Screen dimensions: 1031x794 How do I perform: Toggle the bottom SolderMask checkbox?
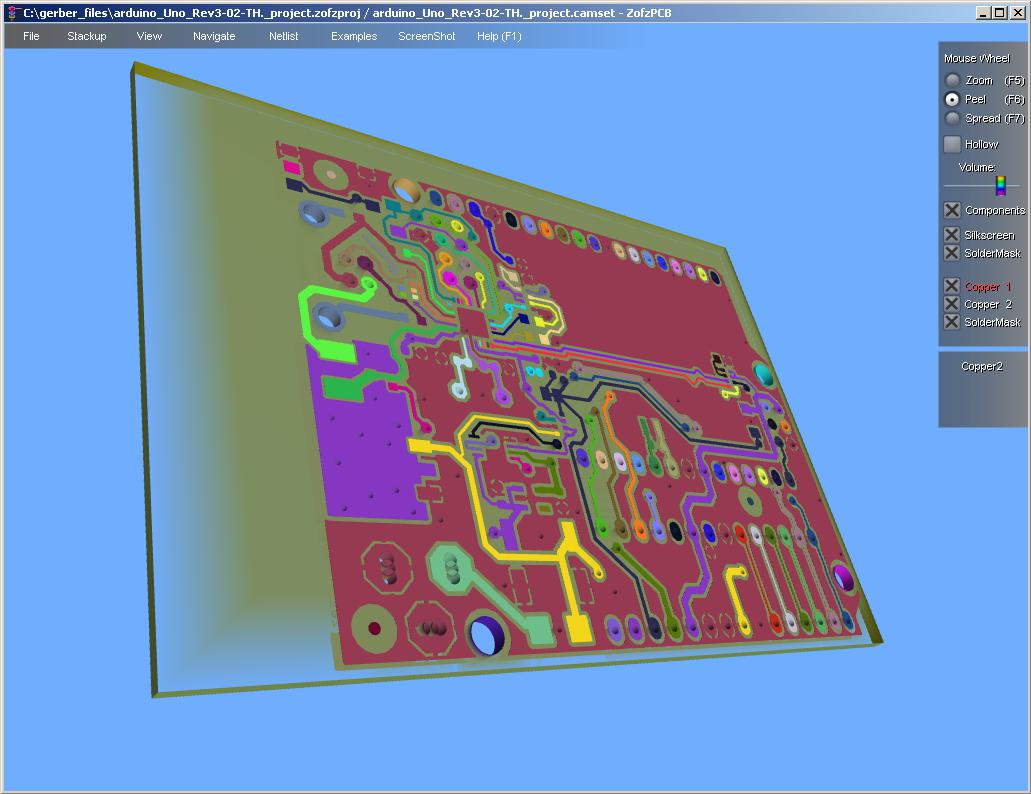point(952,322)
